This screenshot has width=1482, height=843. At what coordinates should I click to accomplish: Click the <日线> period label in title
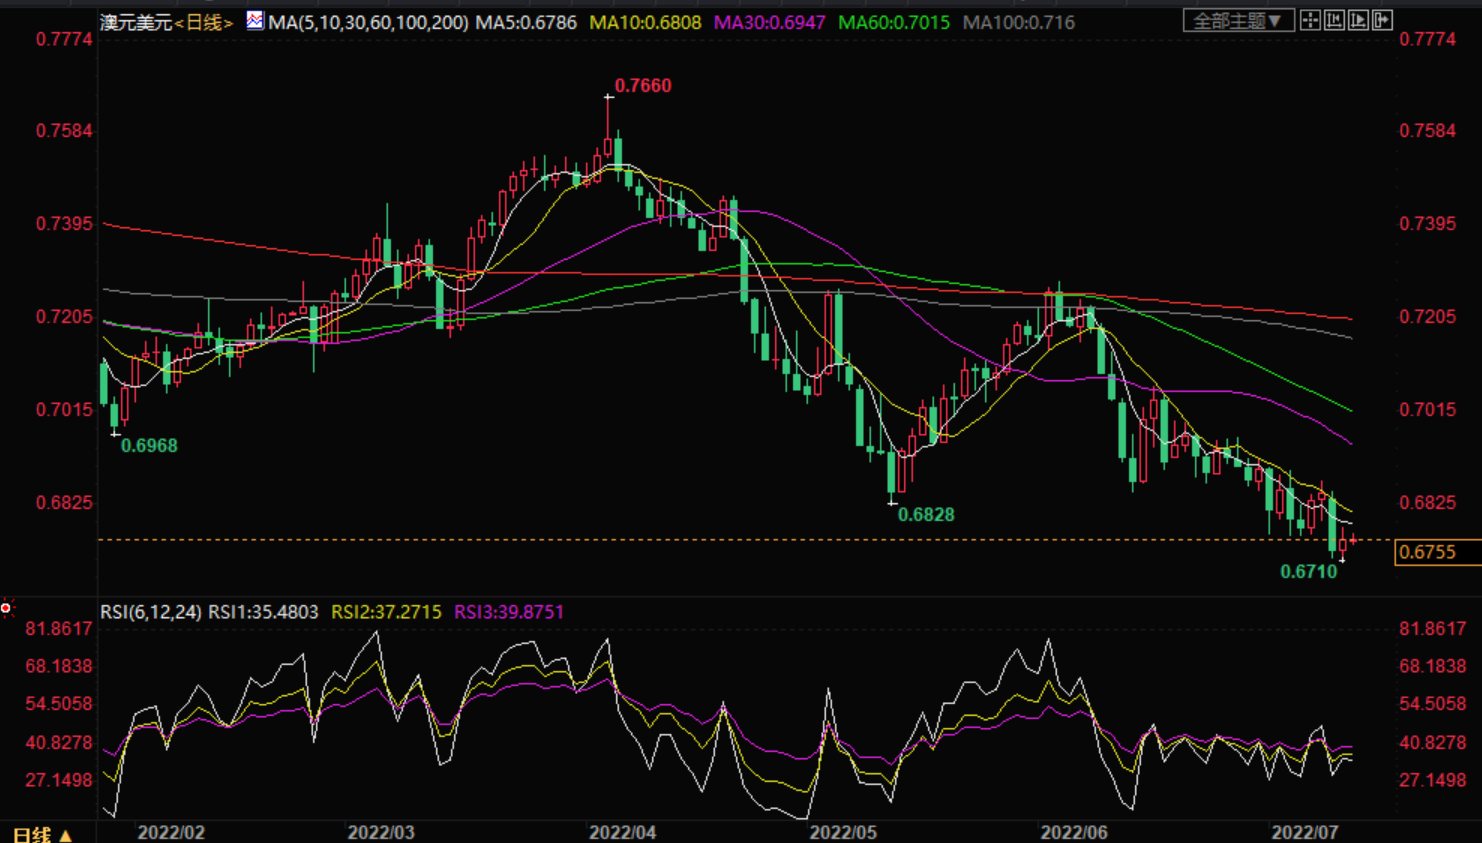204,22
